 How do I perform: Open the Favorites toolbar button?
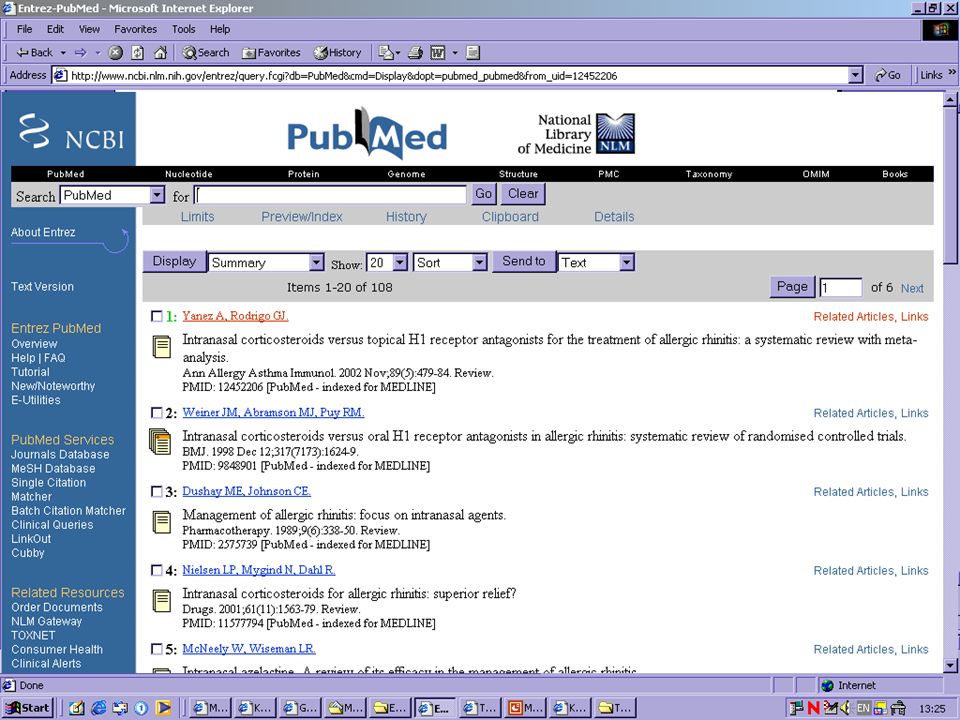[x=271, y=53]
